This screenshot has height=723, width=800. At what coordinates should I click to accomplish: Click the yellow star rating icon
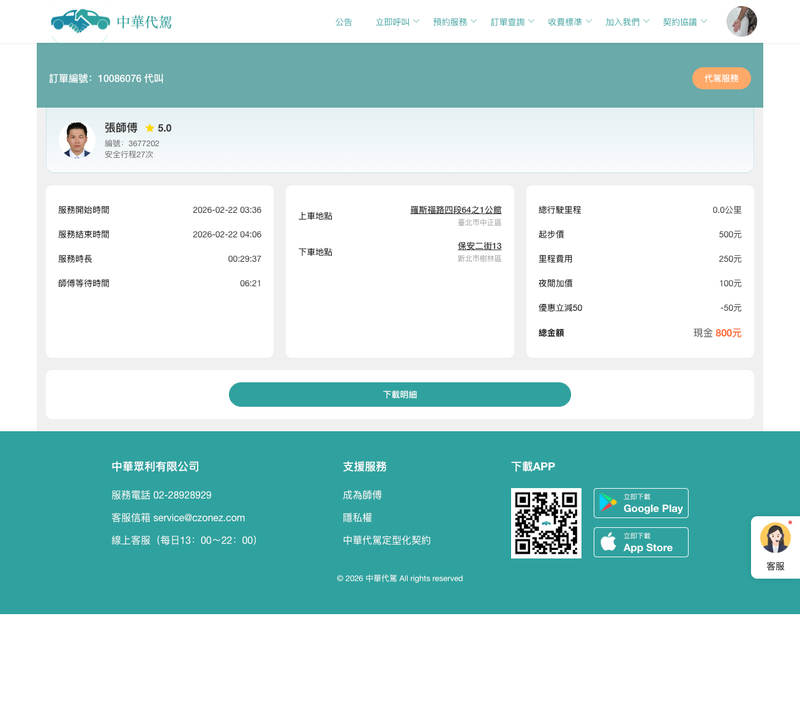(150, 128)
